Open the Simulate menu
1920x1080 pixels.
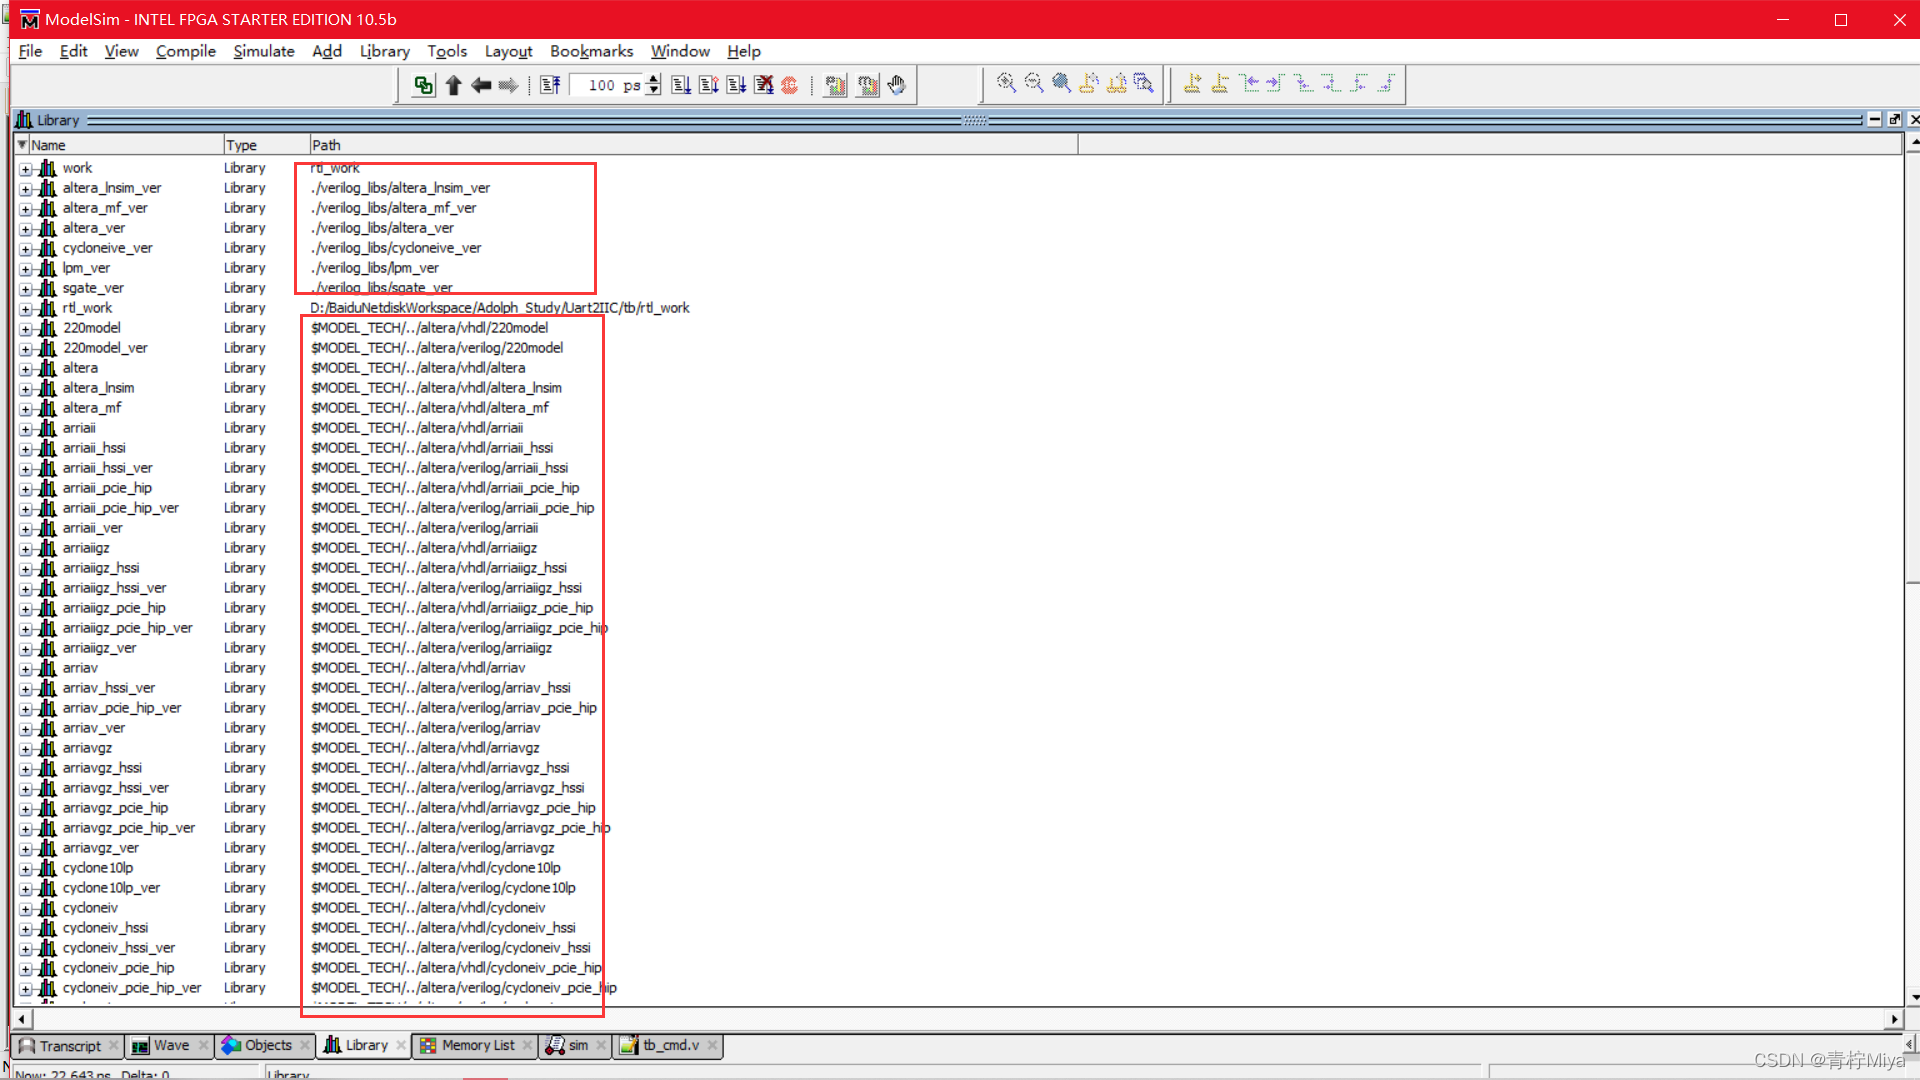click(263, 51)
